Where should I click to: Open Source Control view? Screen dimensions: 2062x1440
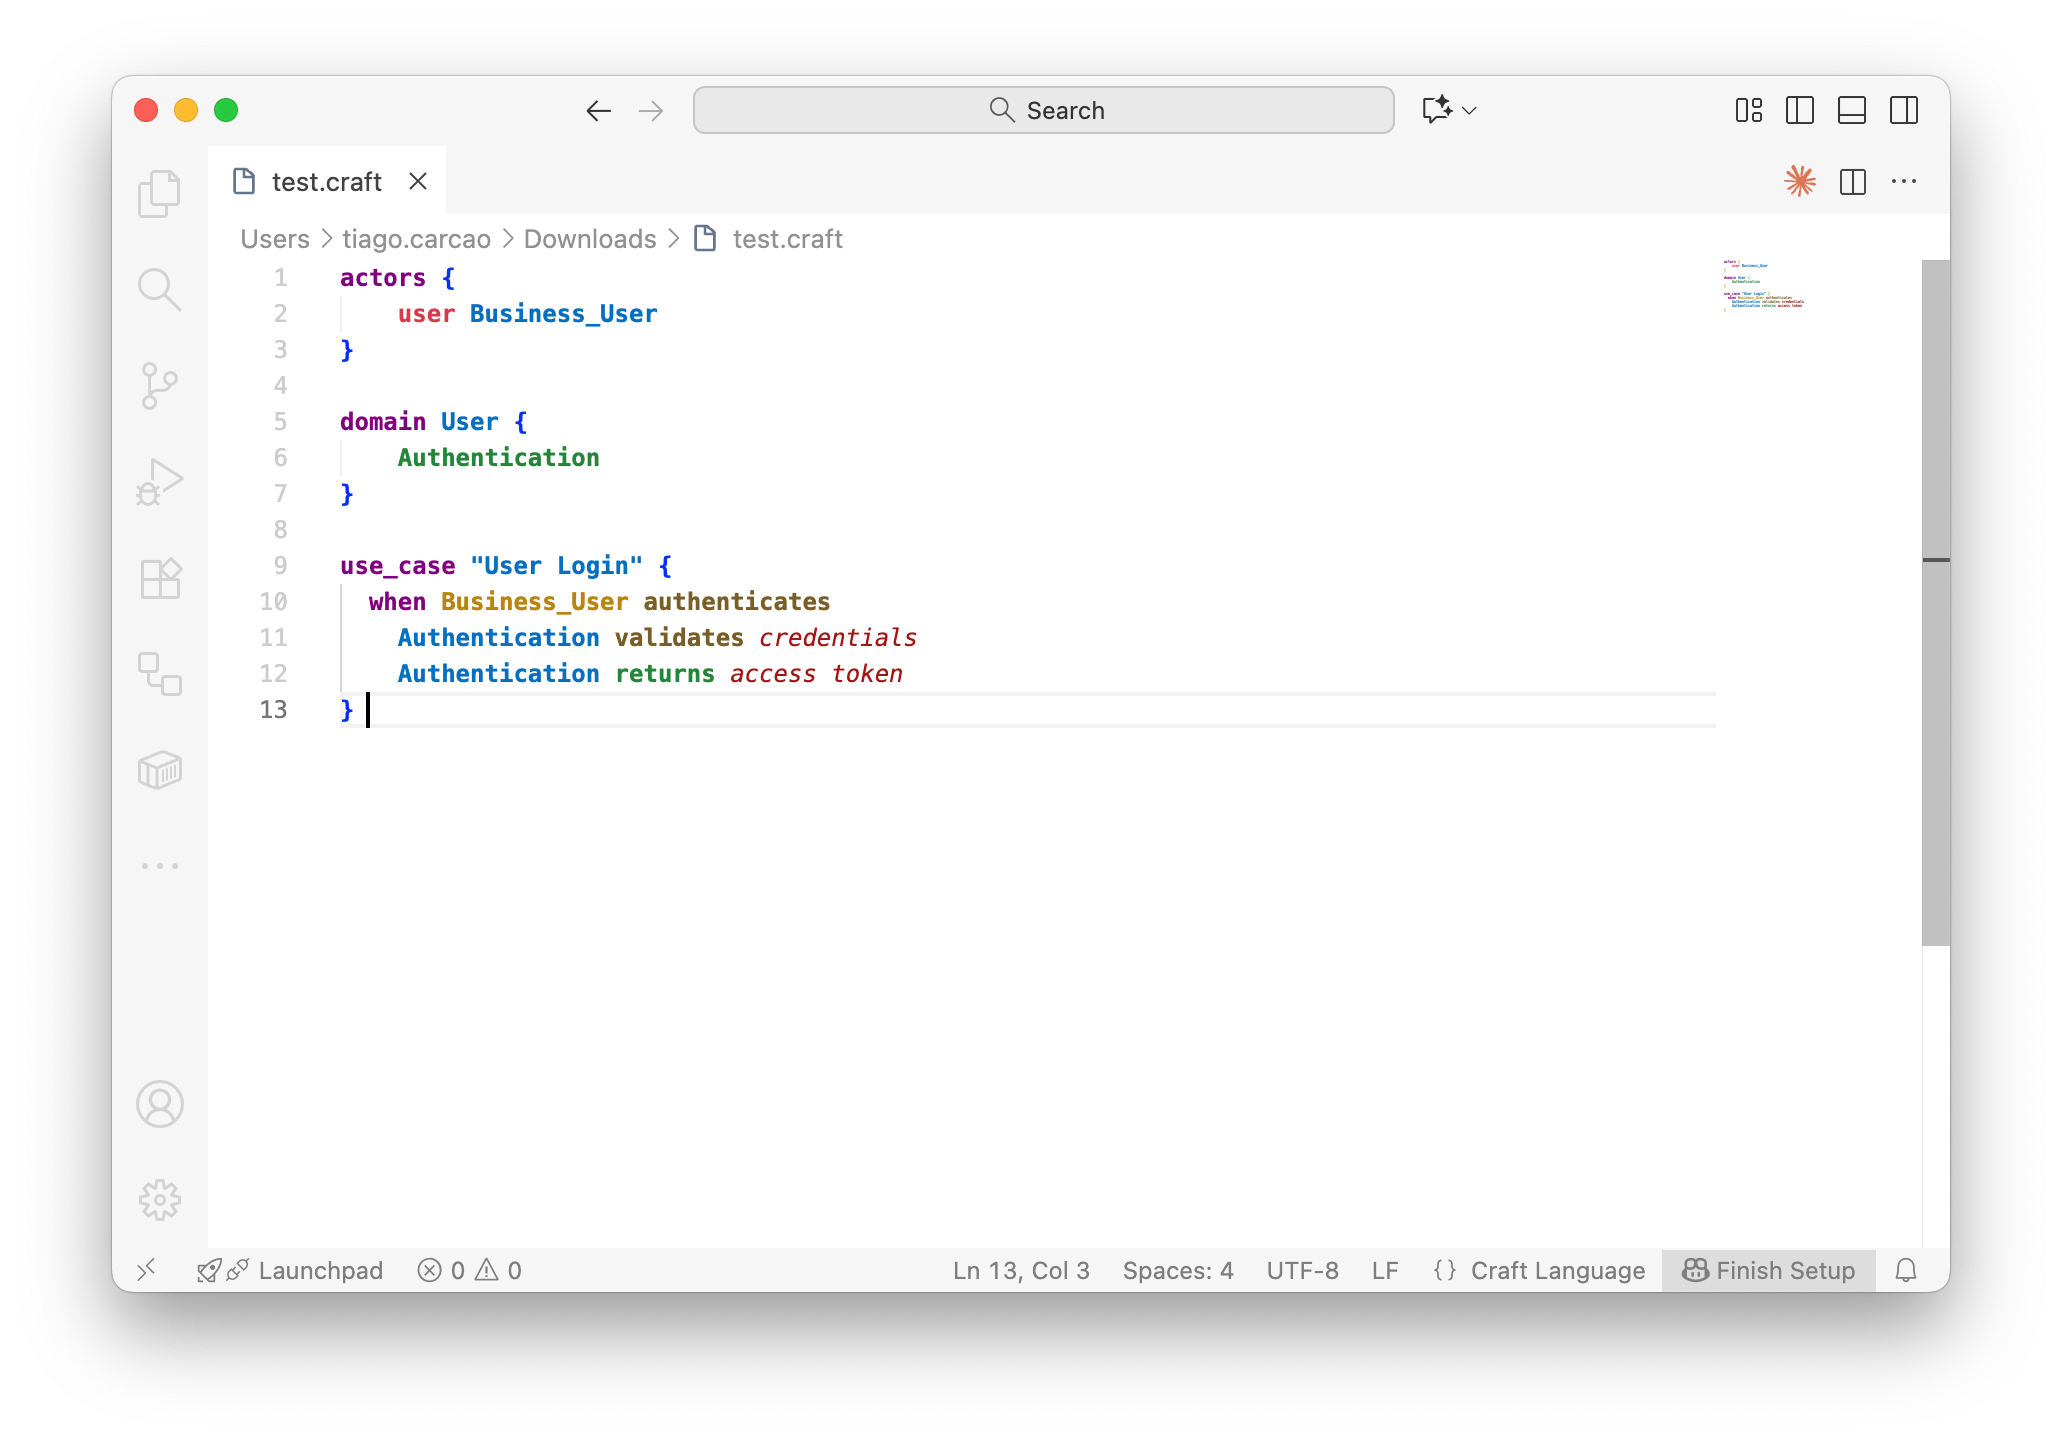pyautogui.click(x=160, y=386)
